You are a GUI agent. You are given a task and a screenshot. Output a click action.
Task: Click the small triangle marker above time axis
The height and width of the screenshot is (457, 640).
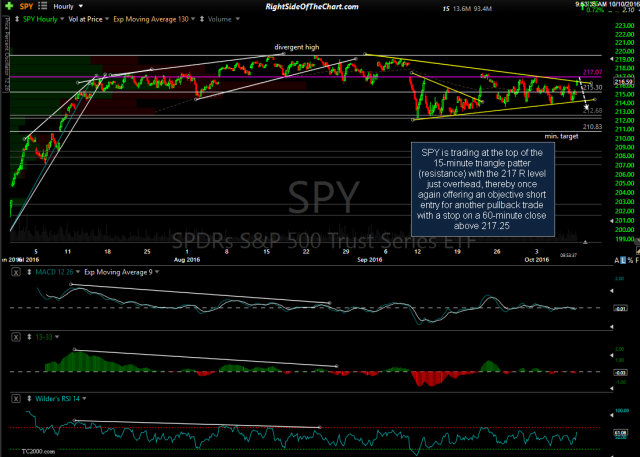click(585, 242)
